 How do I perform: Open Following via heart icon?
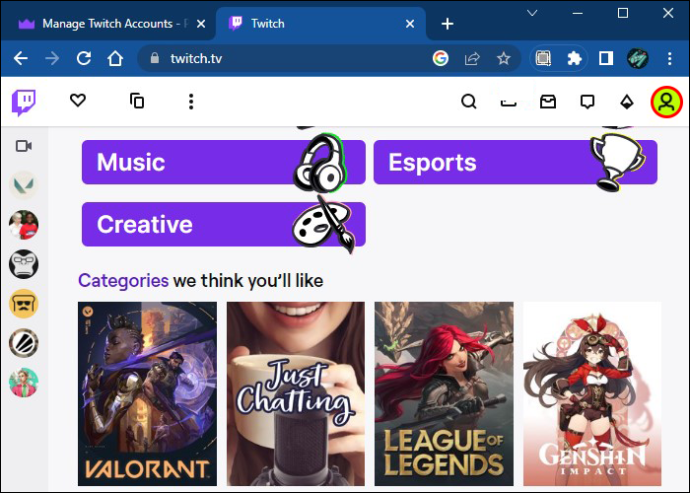point(78,100)
